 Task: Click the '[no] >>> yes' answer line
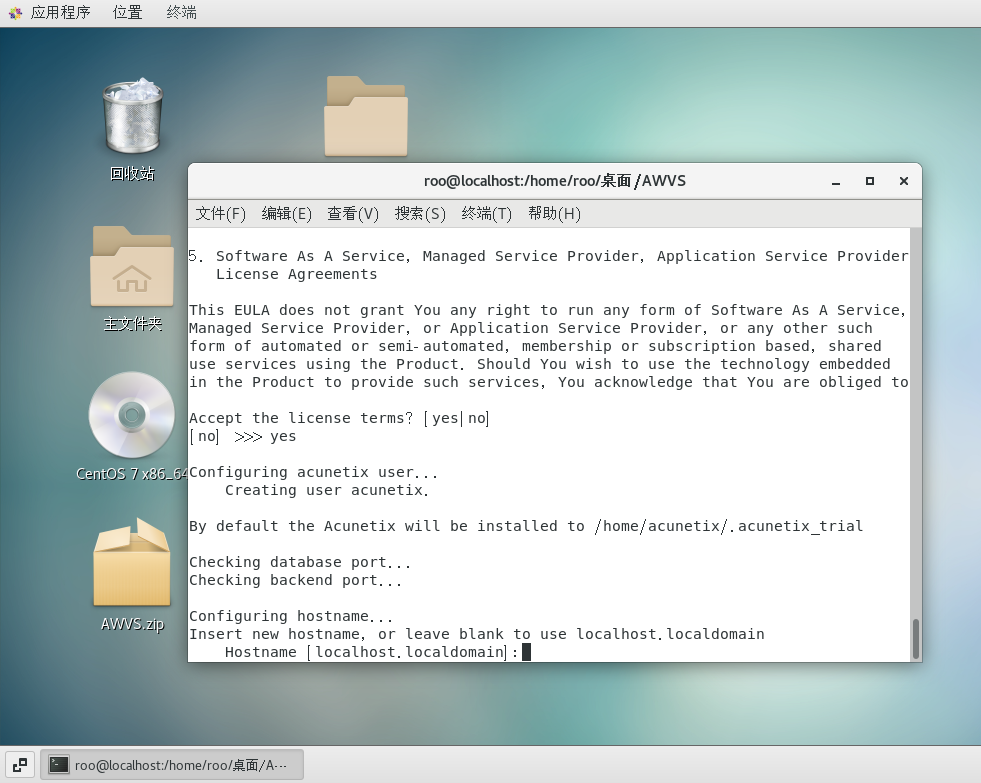[x=243, y=437]
